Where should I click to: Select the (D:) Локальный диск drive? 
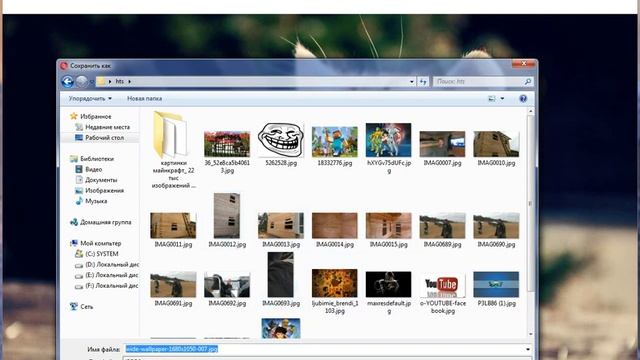[x=107, y=264]
